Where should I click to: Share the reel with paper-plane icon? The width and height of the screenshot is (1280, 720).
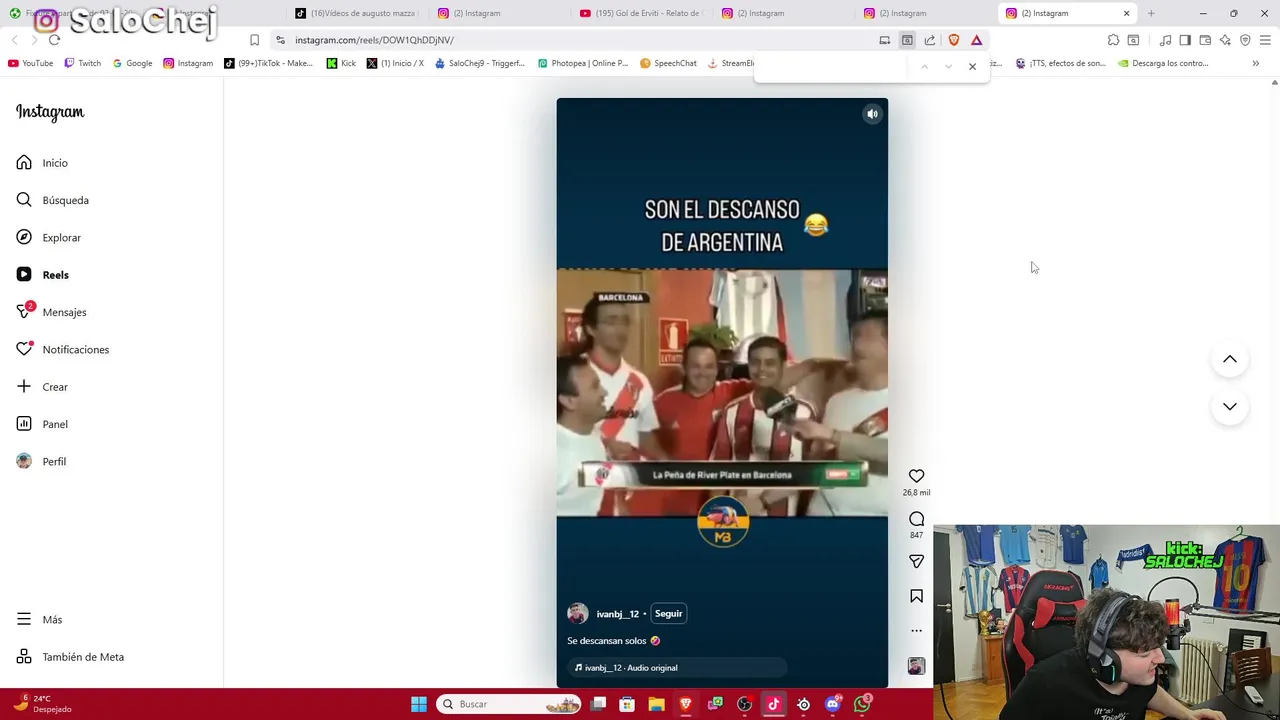(916, 562)
